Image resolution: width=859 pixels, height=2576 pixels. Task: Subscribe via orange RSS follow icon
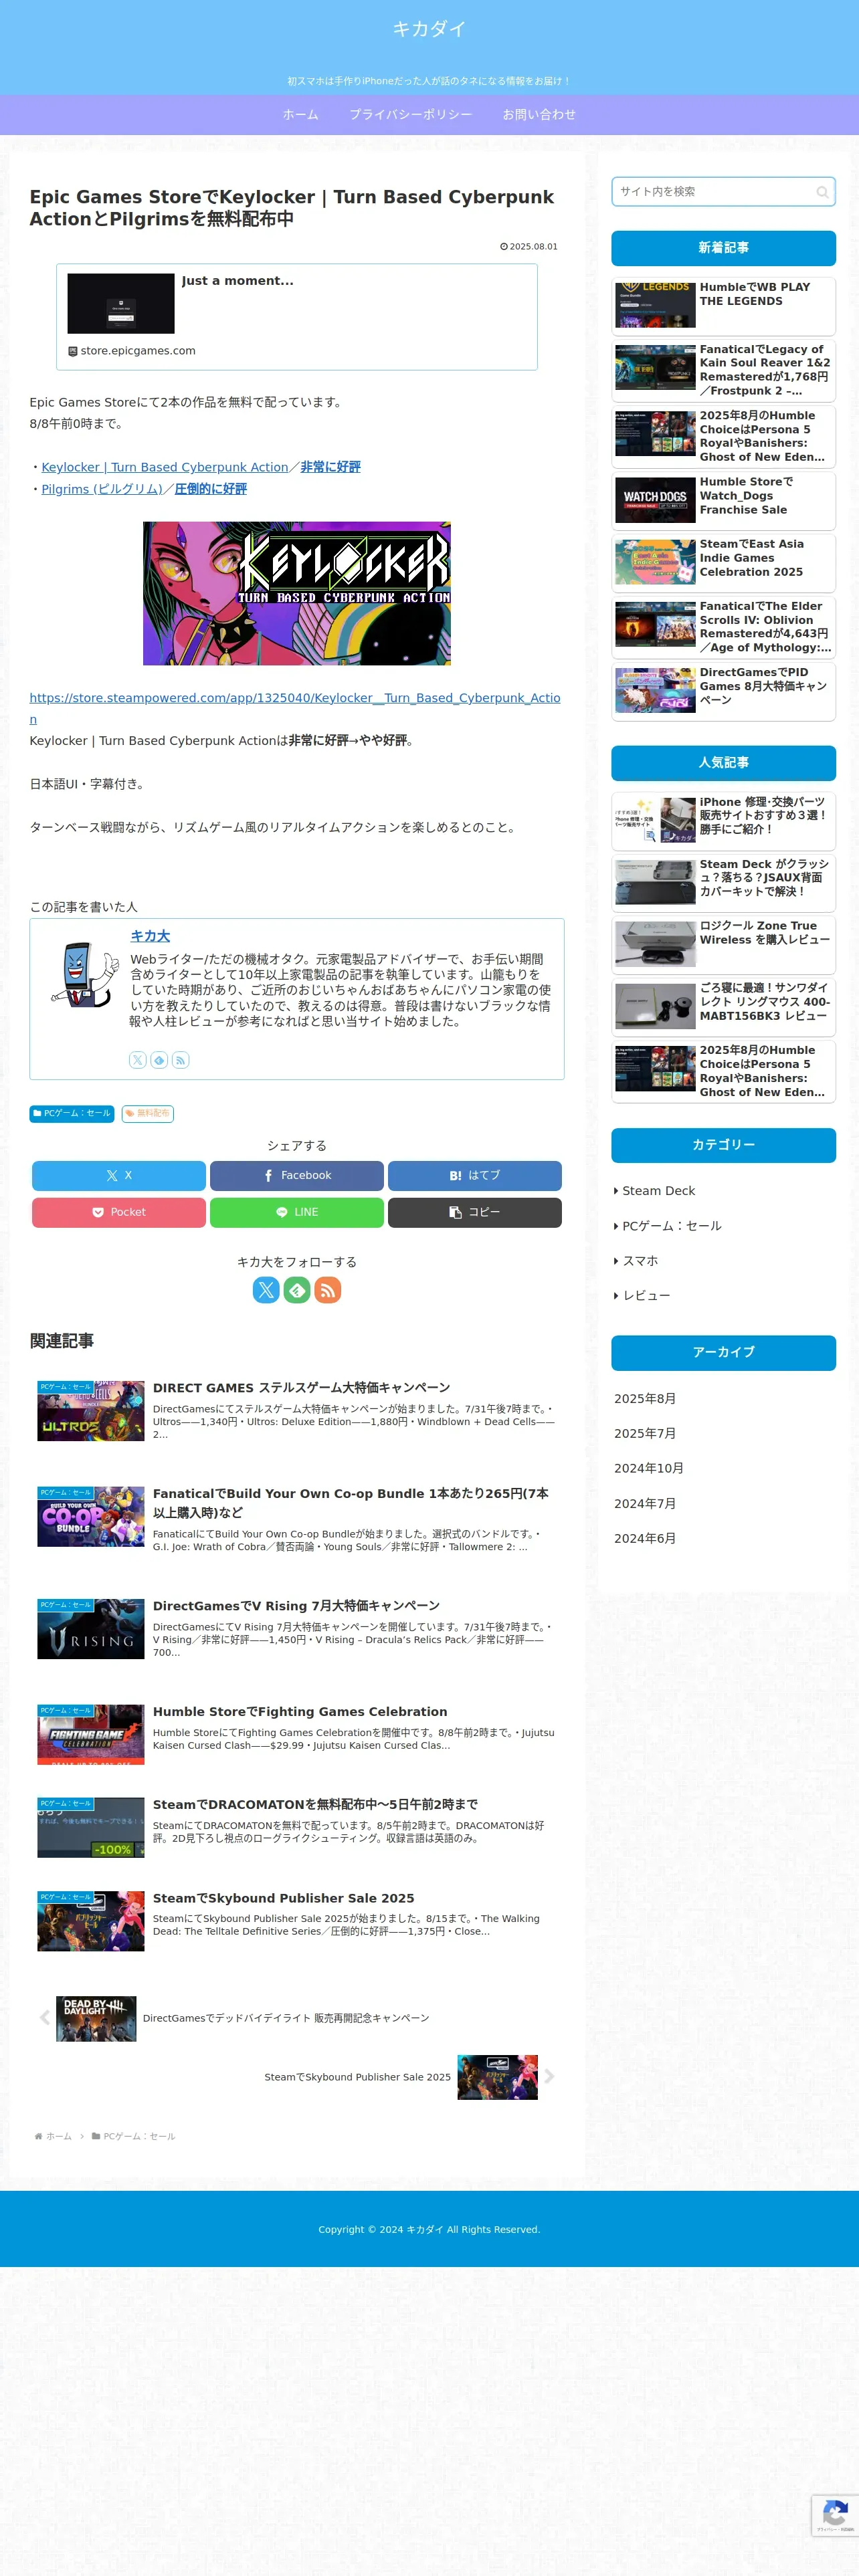(x=327, y=1290)
